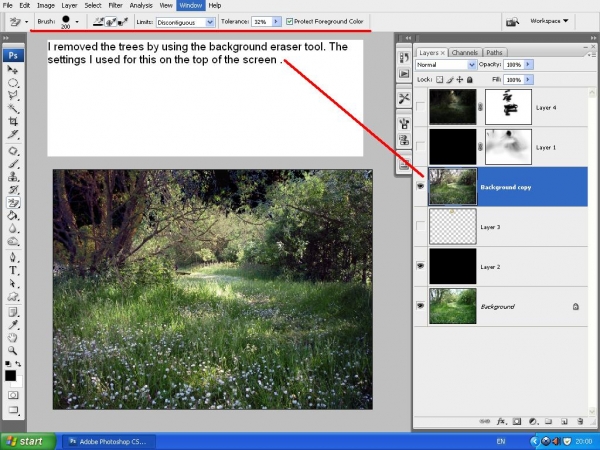
Task: Select the Hand tool
Action: click(13, 338)
